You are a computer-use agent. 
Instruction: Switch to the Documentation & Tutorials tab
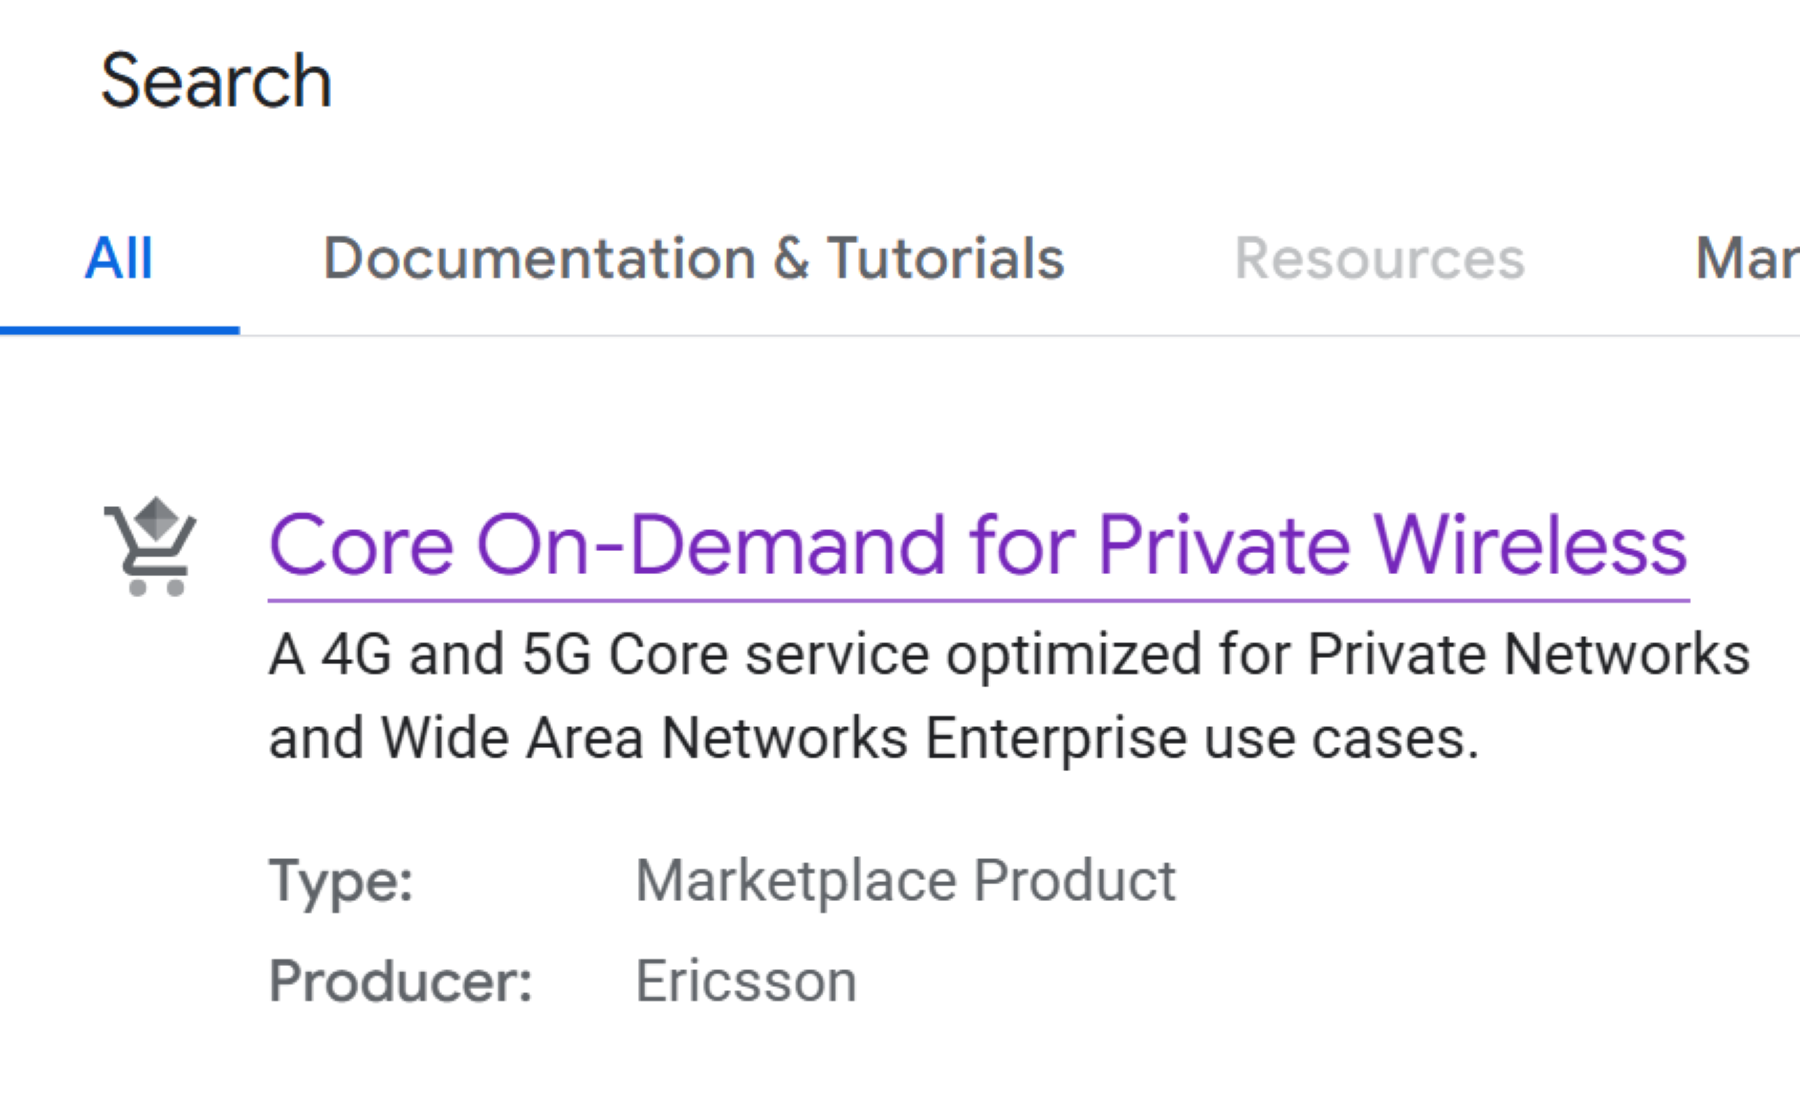click(x=694, y=258)
